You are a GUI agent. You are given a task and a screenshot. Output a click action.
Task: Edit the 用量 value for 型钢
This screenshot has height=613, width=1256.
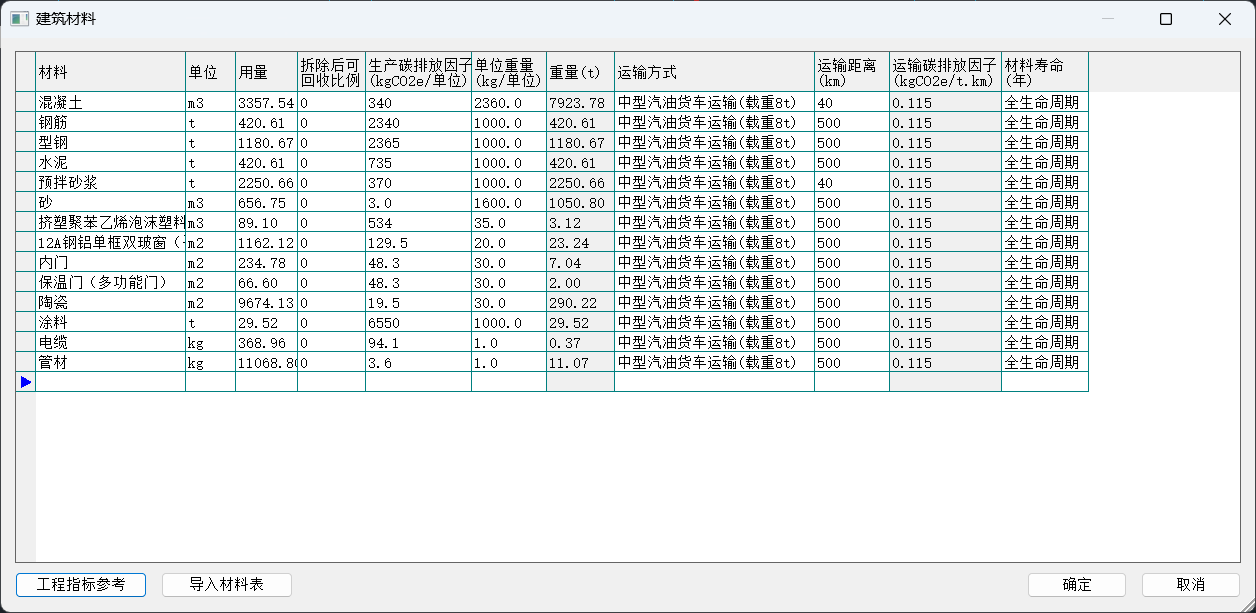[x=266, y=143]
